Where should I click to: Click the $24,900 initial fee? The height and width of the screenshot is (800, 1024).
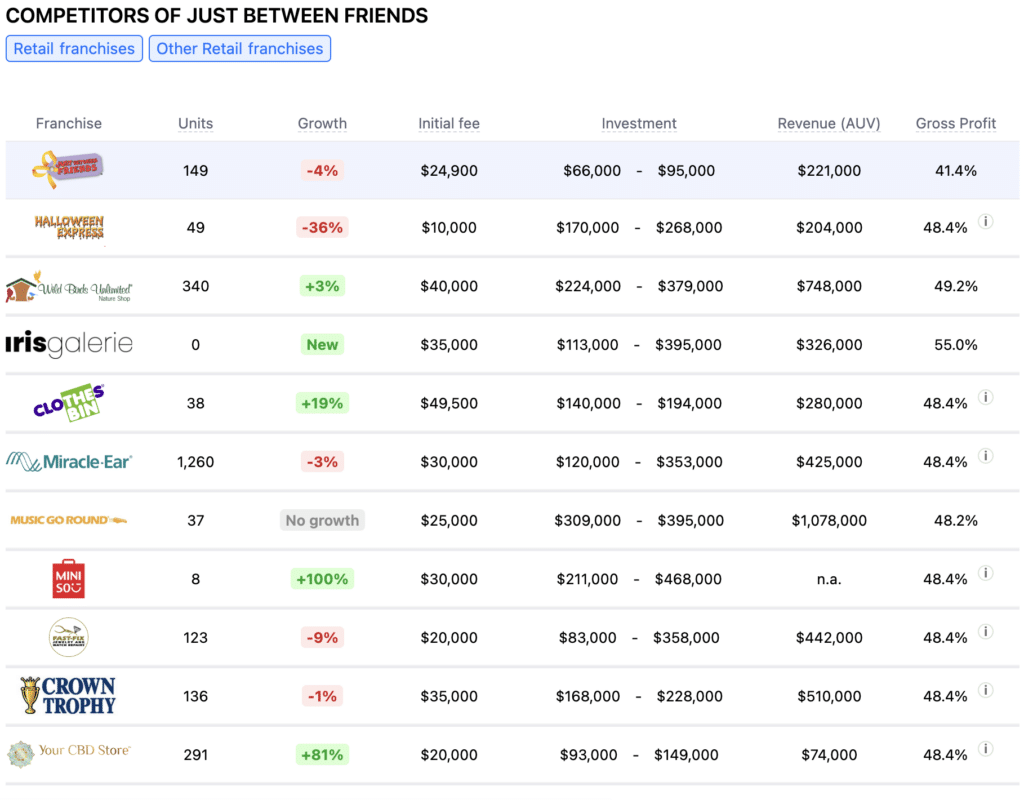coord(449,170)
